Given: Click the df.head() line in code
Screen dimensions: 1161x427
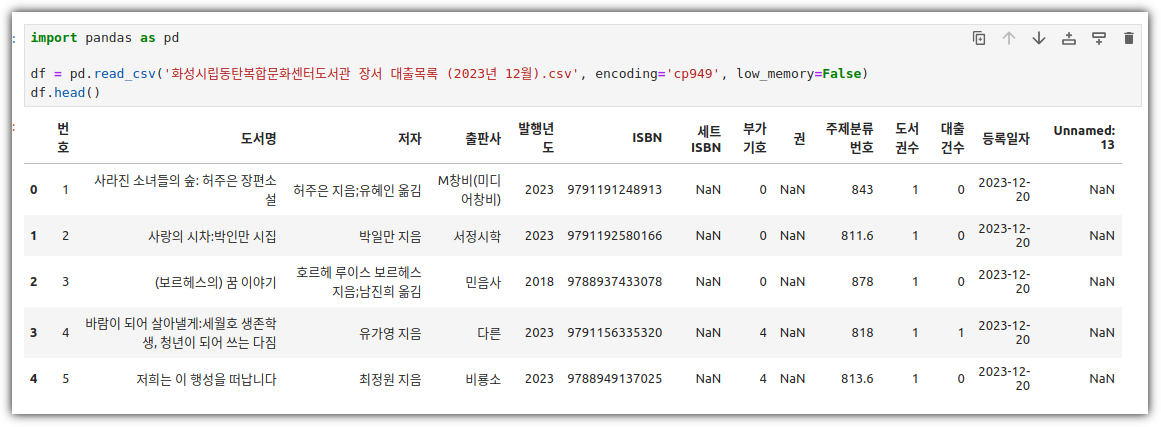Looking at the screenshot, I should (65, 93).
